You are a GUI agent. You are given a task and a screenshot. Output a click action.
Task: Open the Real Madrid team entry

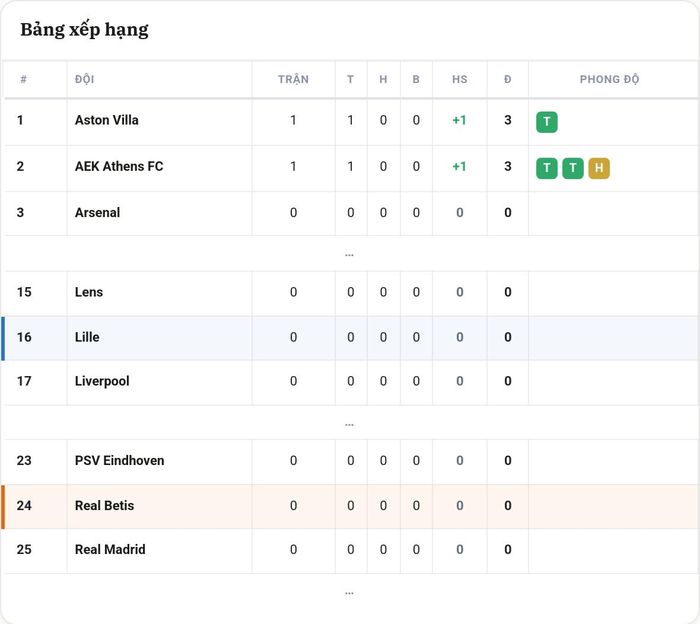[x=110, y=549]
